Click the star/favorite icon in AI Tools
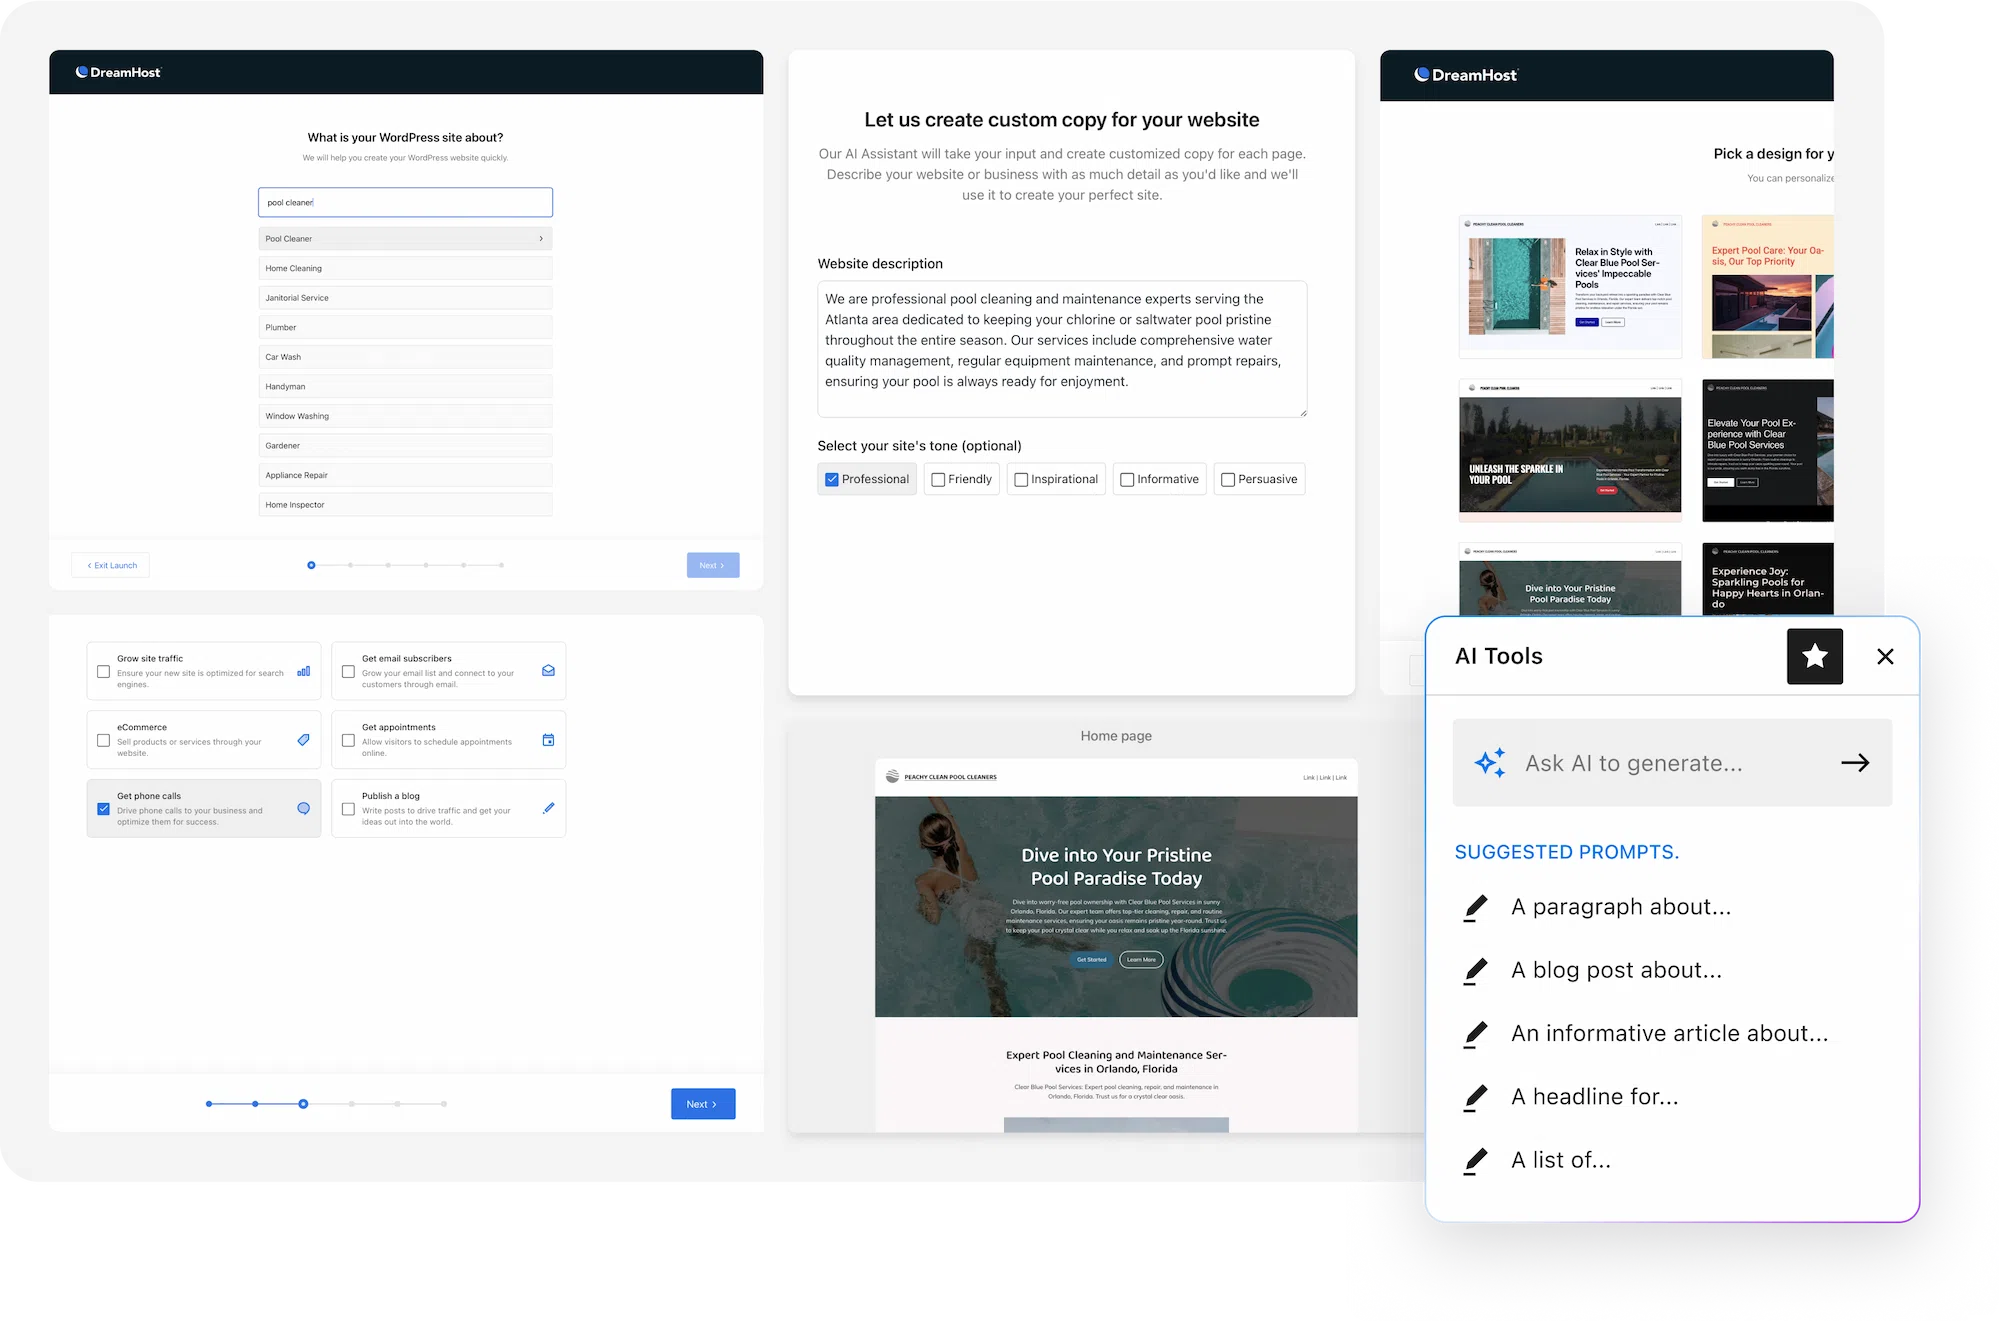The height and width of the screenshot is (1321, 2000). coord(1814,656)
